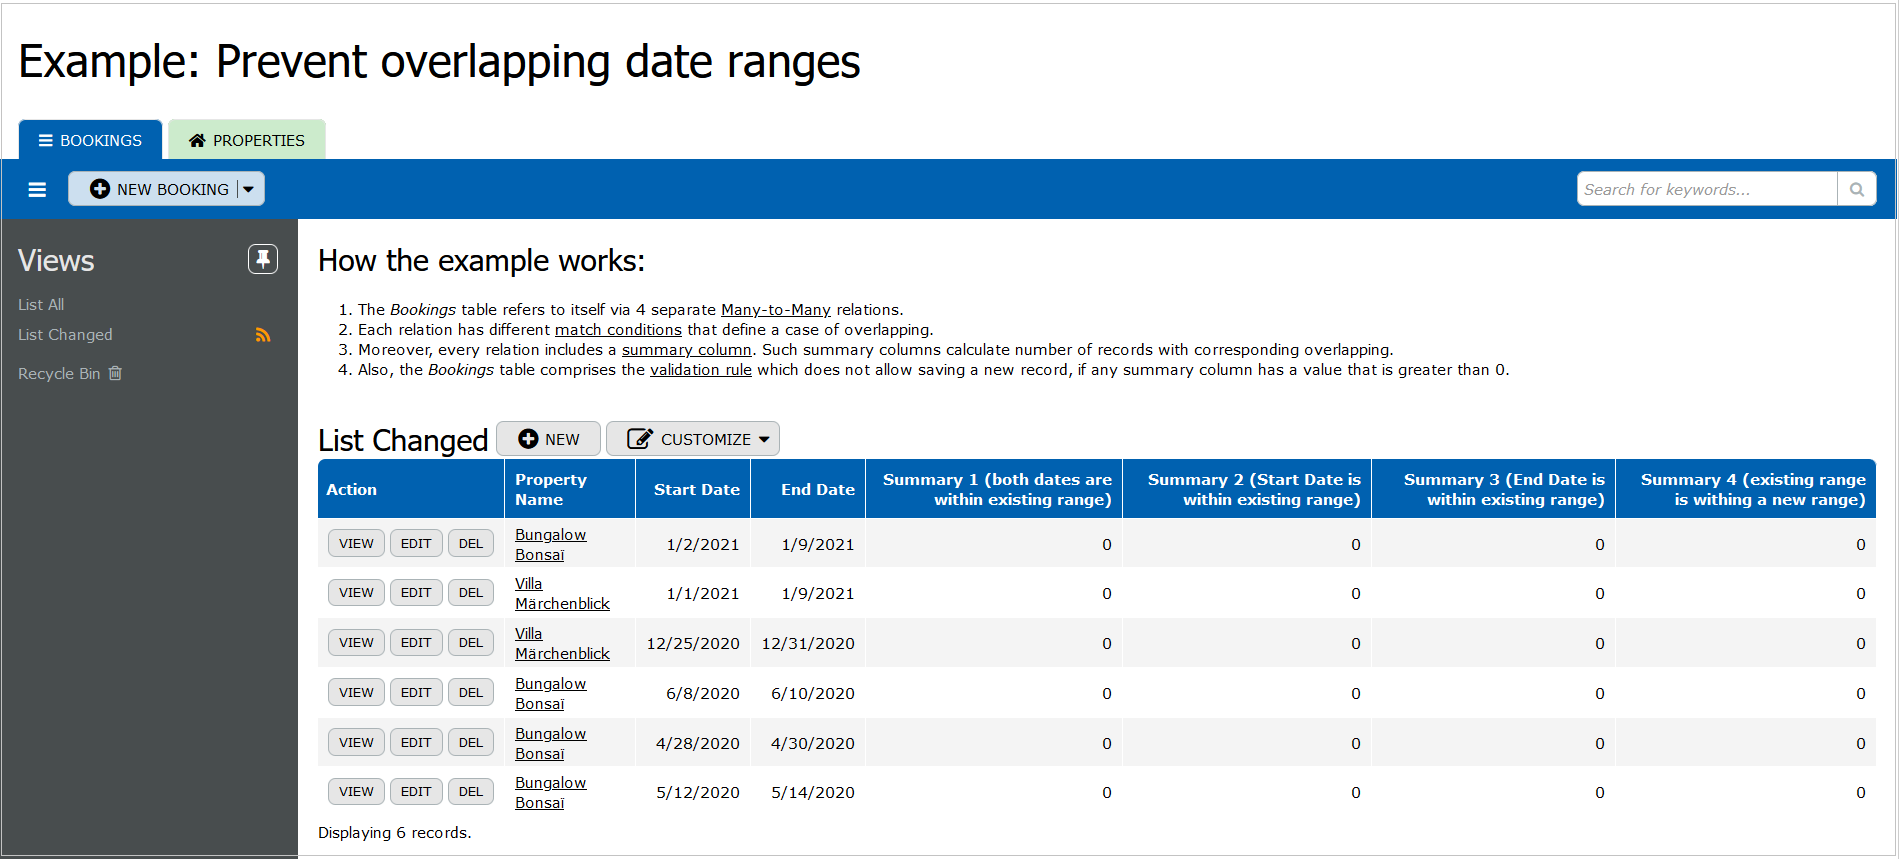Image resolution: width=1899 pixels, height=859 pixels.
Task: Delete the booking starting 12/25/2020
Action: 471,643
